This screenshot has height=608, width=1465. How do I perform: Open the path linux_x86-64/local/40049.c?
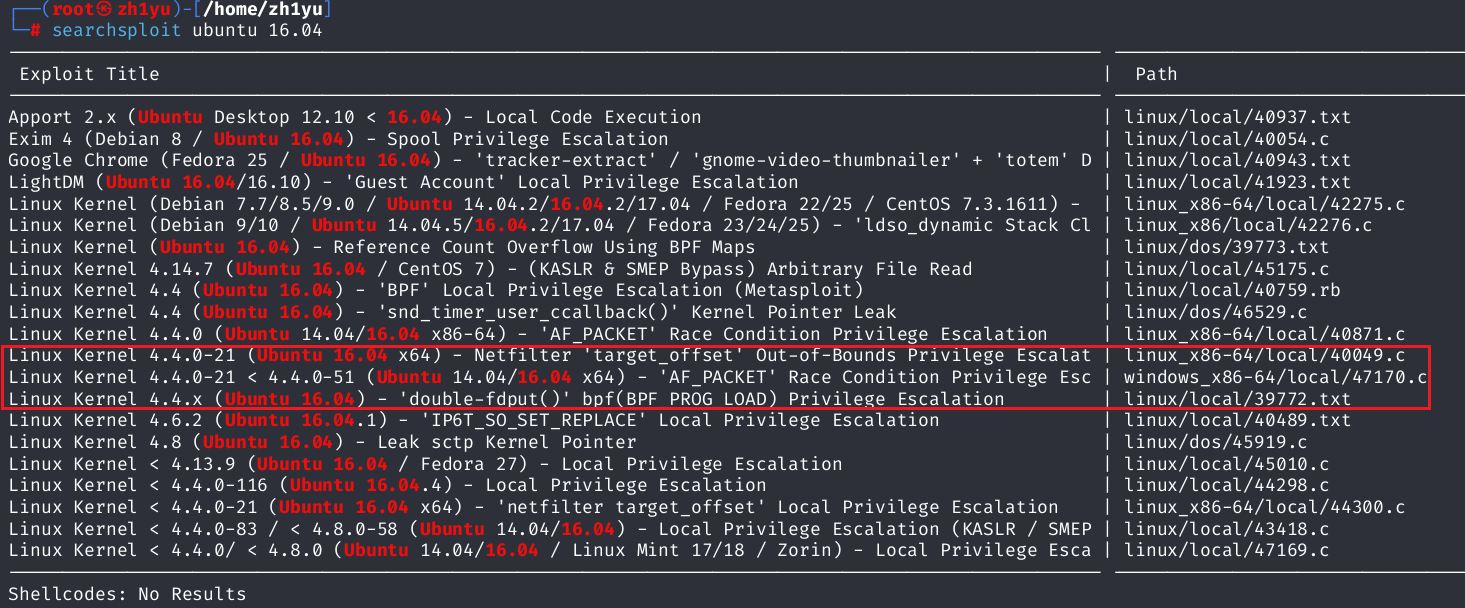tap(1264, 355)
